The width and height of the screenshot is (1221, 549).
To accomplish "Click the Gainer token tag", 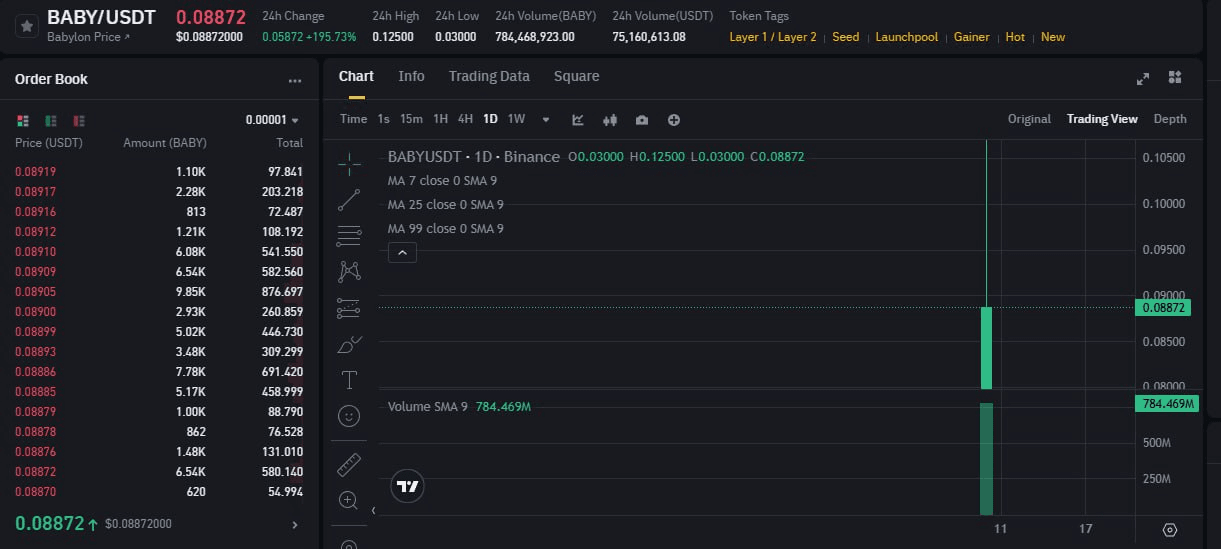I will pos(972,37).
